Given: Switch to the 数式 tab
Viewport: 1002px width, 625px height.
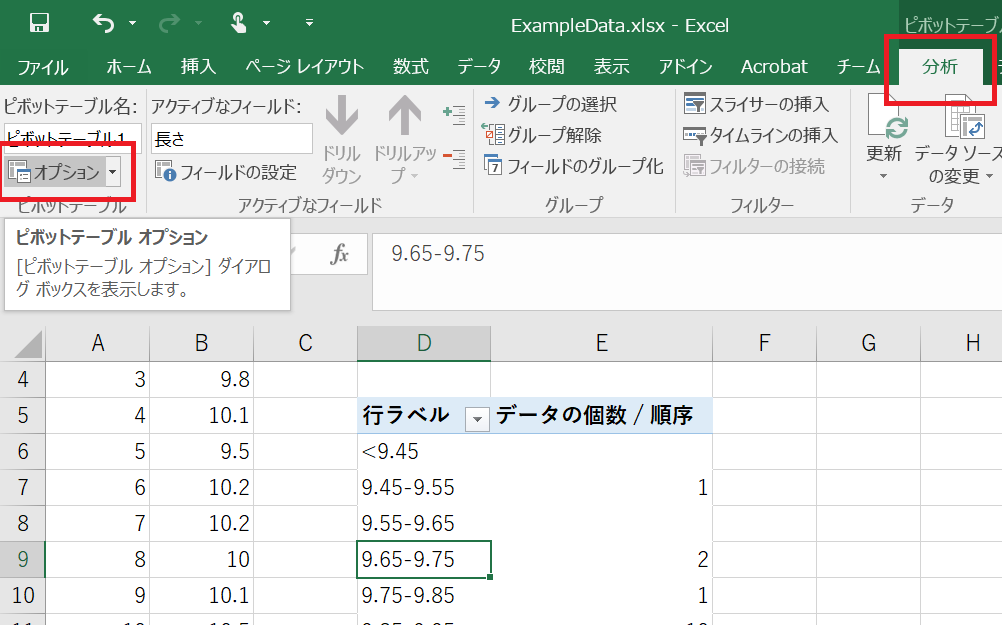Looking at the screenshot, I should 410,66.
